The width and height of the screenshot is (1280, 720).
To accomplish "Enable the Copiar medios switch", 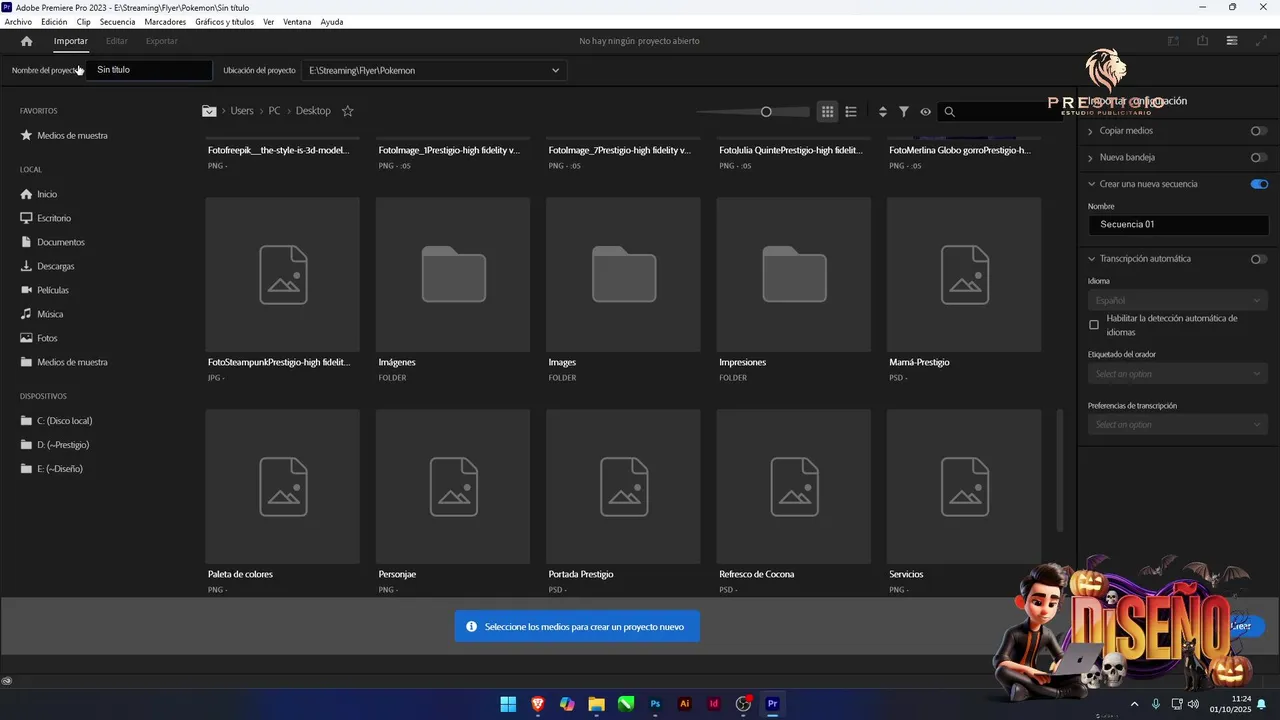I will click(x=1259, y=131).
